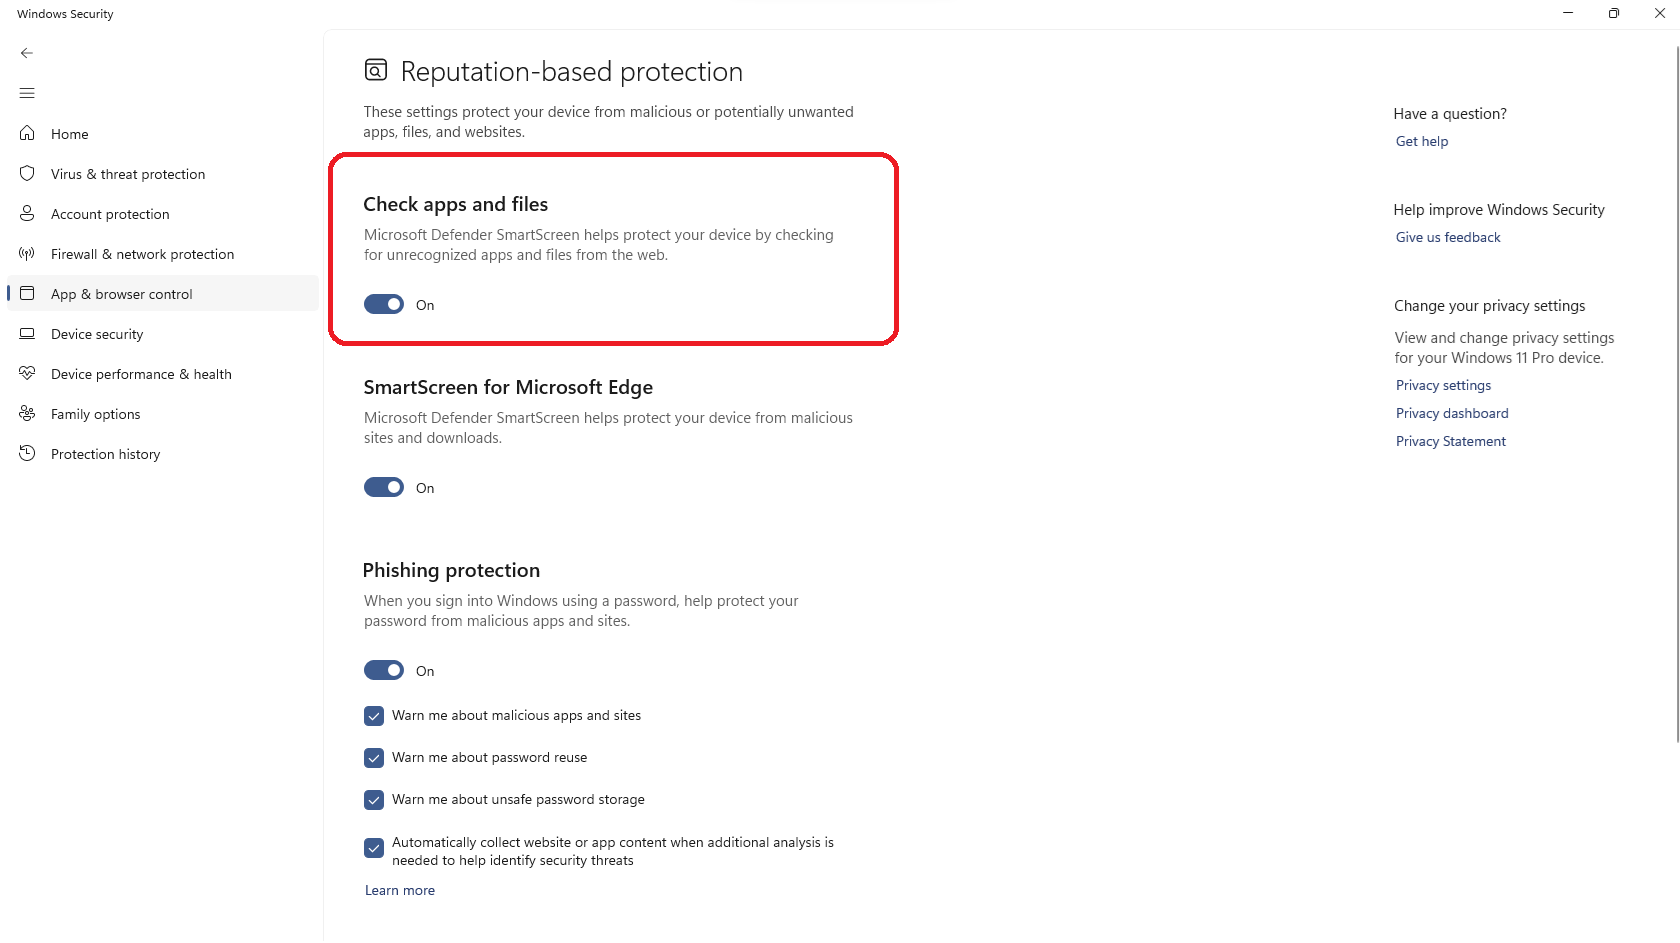Click the back arrow icon
Screen dimensions: 1680x943
(27, 53)
